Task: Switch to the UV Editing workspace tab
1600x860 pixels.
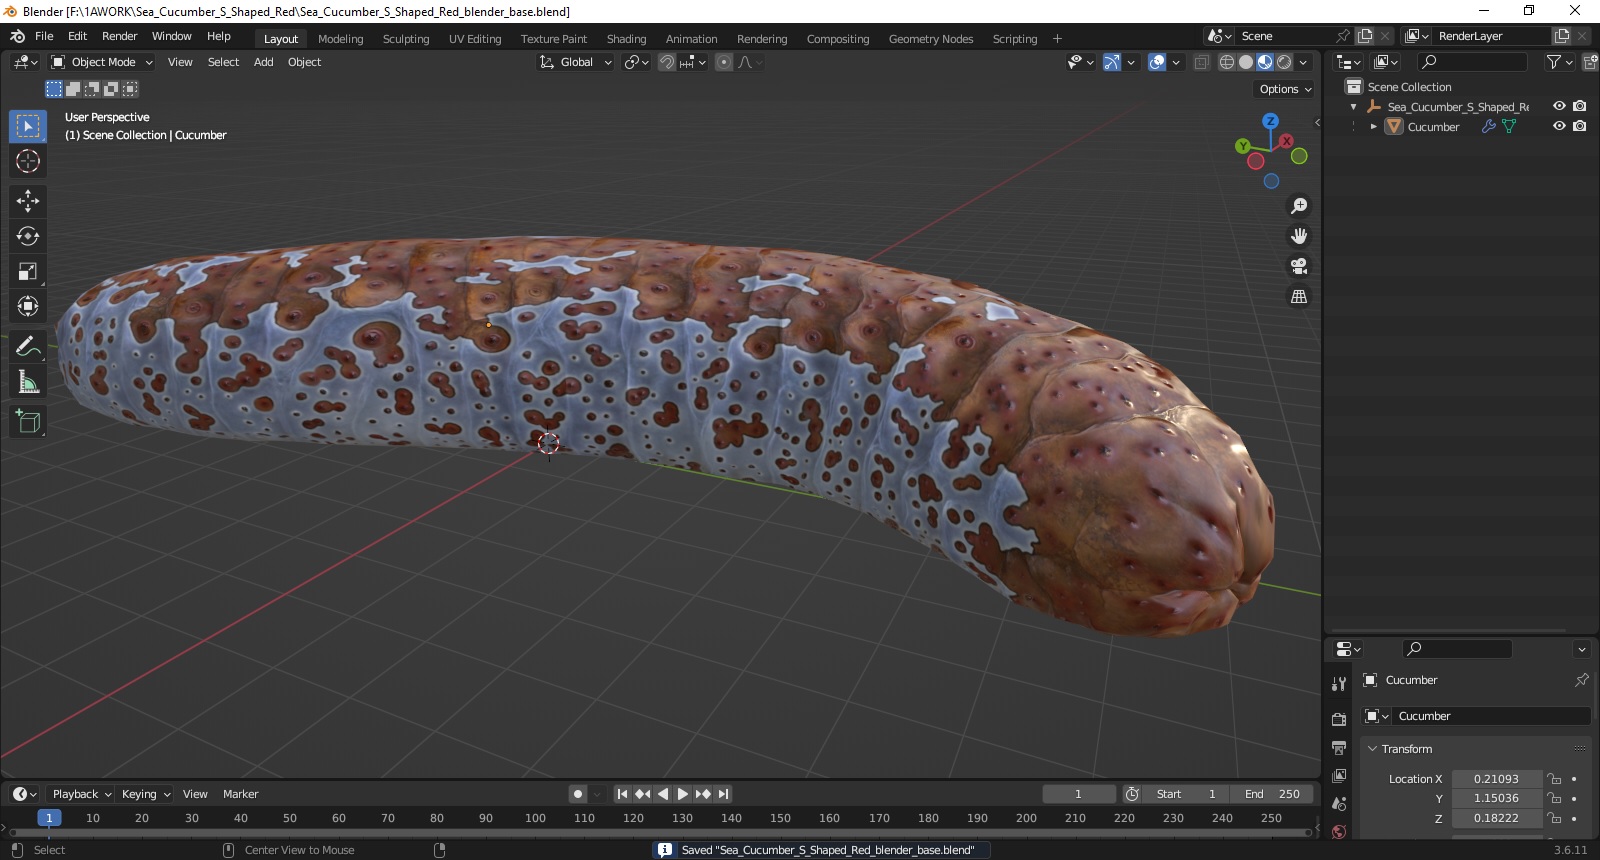Action: [474, 39]
